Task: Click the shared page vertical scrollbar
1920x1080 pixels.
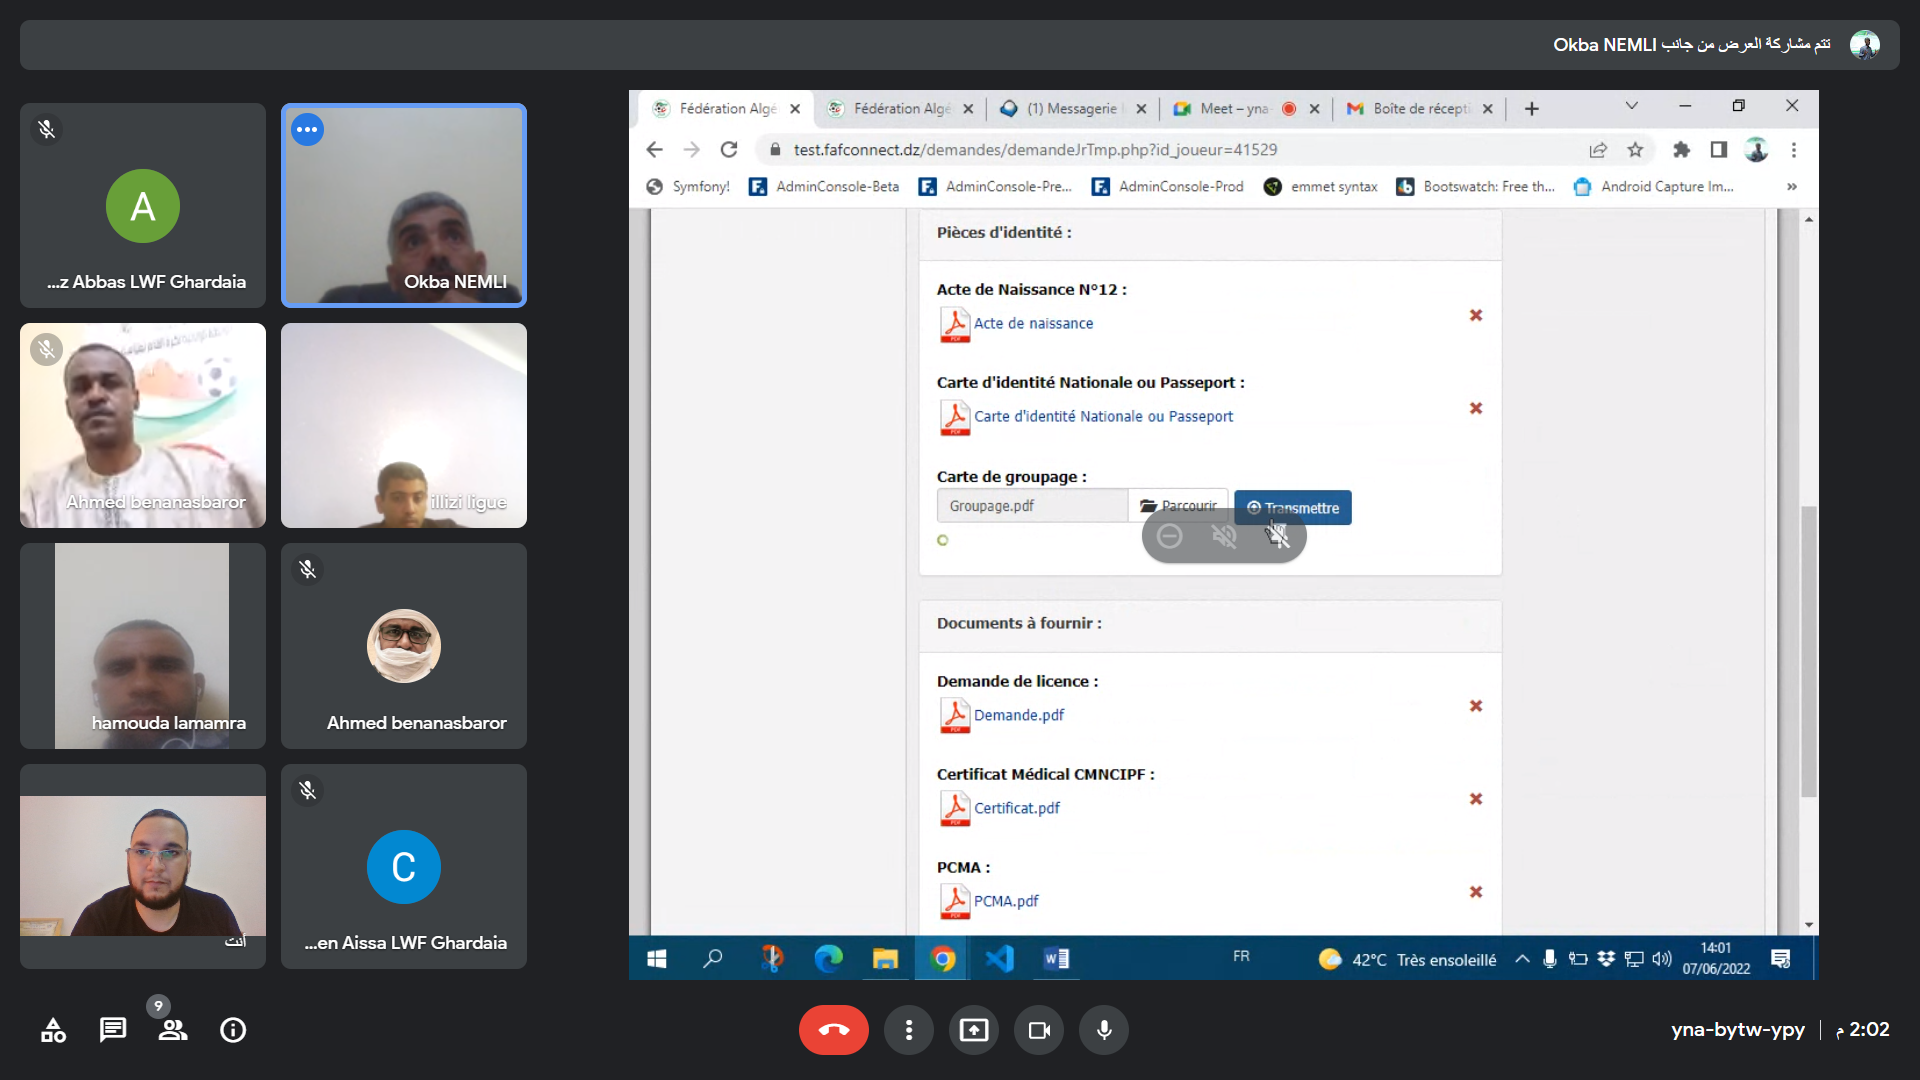Action: (1808, 650)
